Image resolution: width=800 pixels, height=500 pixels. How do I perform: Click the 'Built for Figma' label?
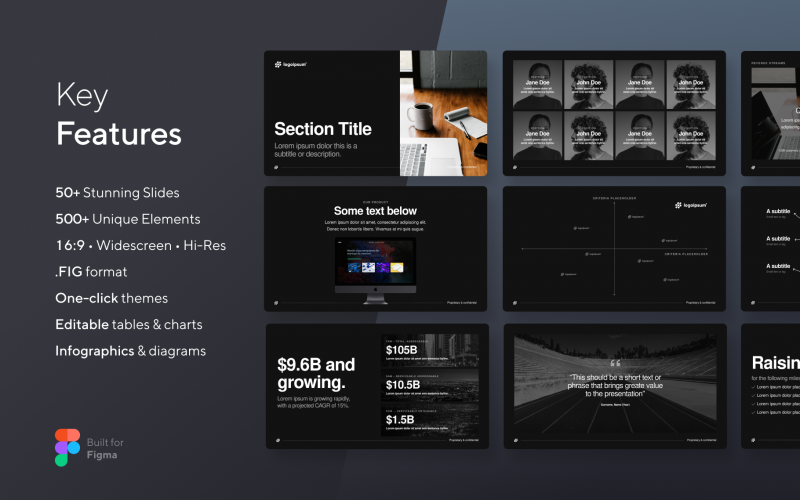click(105, 448)
